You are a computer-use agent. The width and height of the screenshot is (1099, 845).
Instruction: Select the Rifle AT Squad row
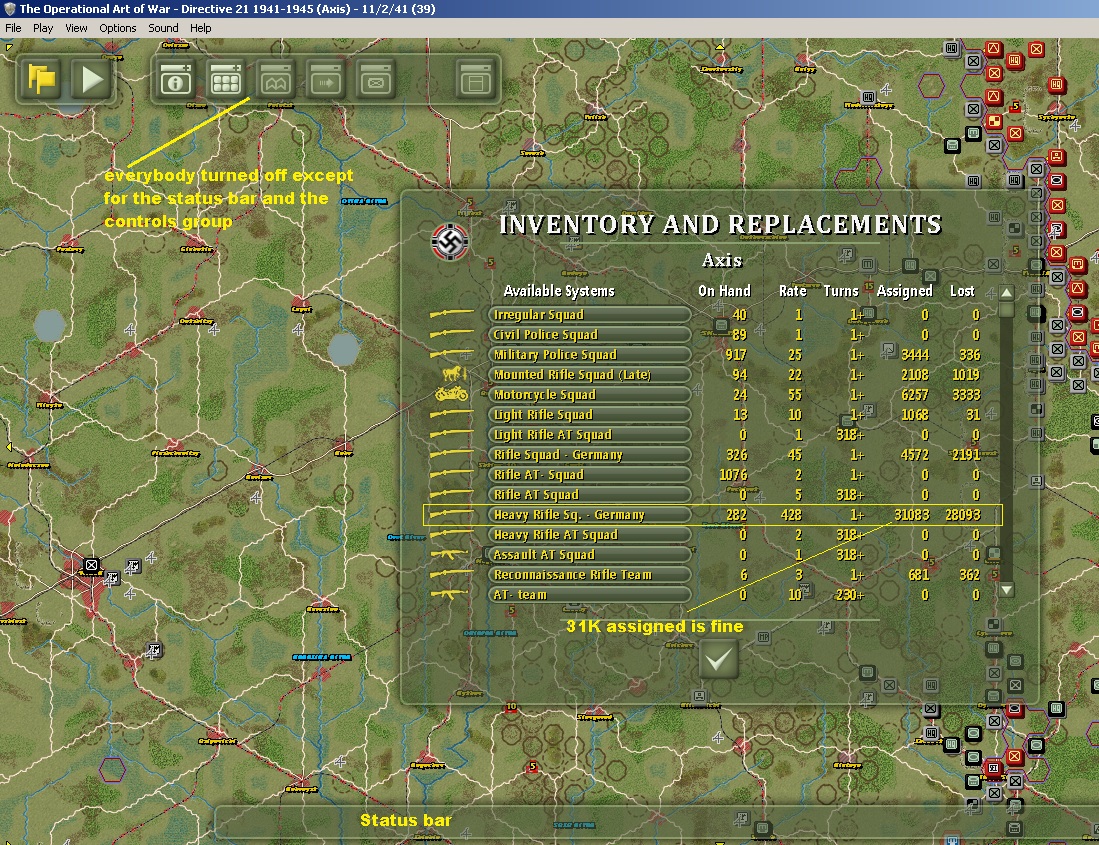tap(589, 495)
